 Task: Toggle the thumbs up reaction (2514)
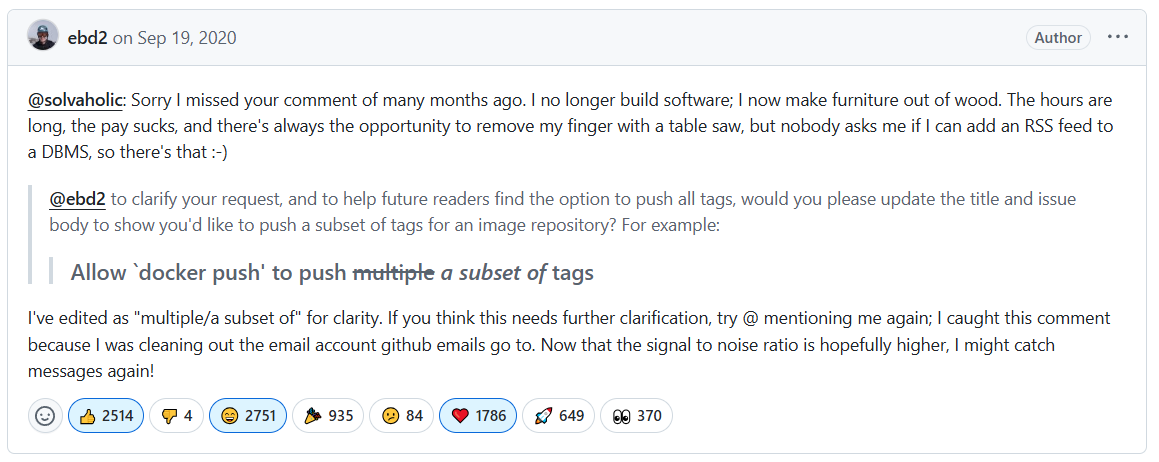[x=106, y=415]
